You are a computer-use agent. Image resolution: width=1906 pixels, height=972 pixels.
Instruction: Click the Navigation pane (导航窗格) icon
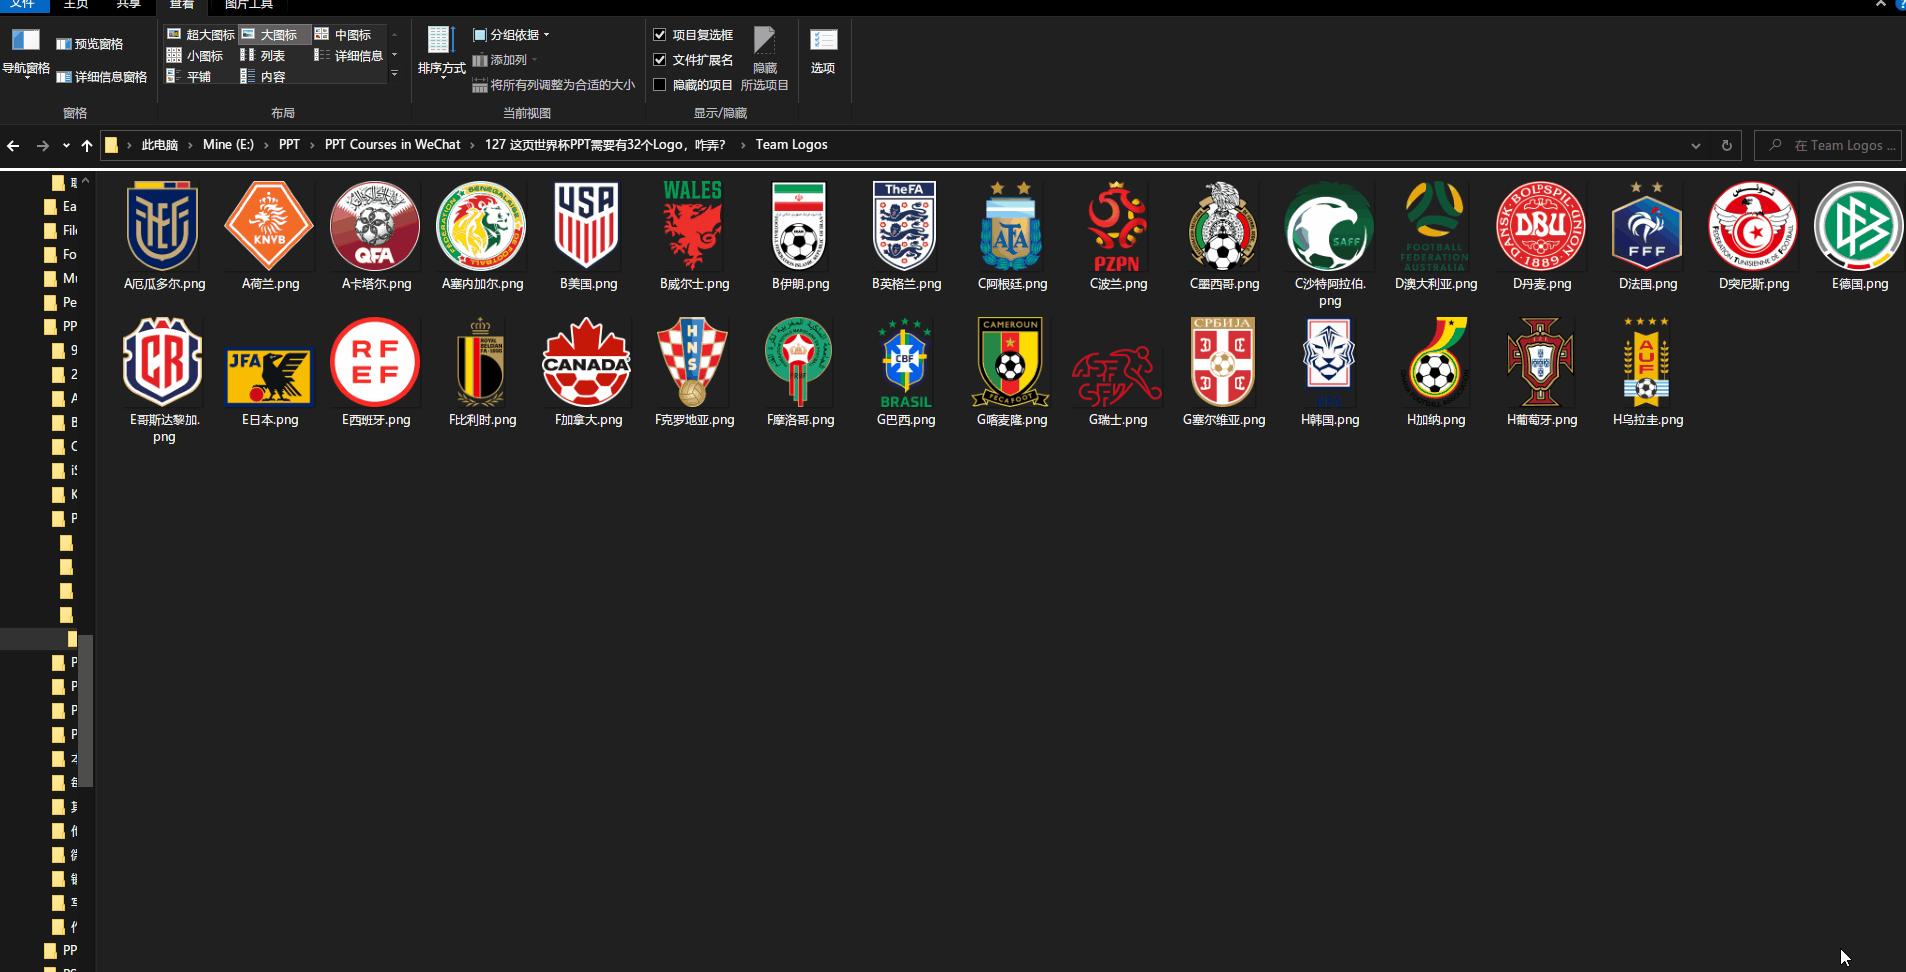pos(26,52)
